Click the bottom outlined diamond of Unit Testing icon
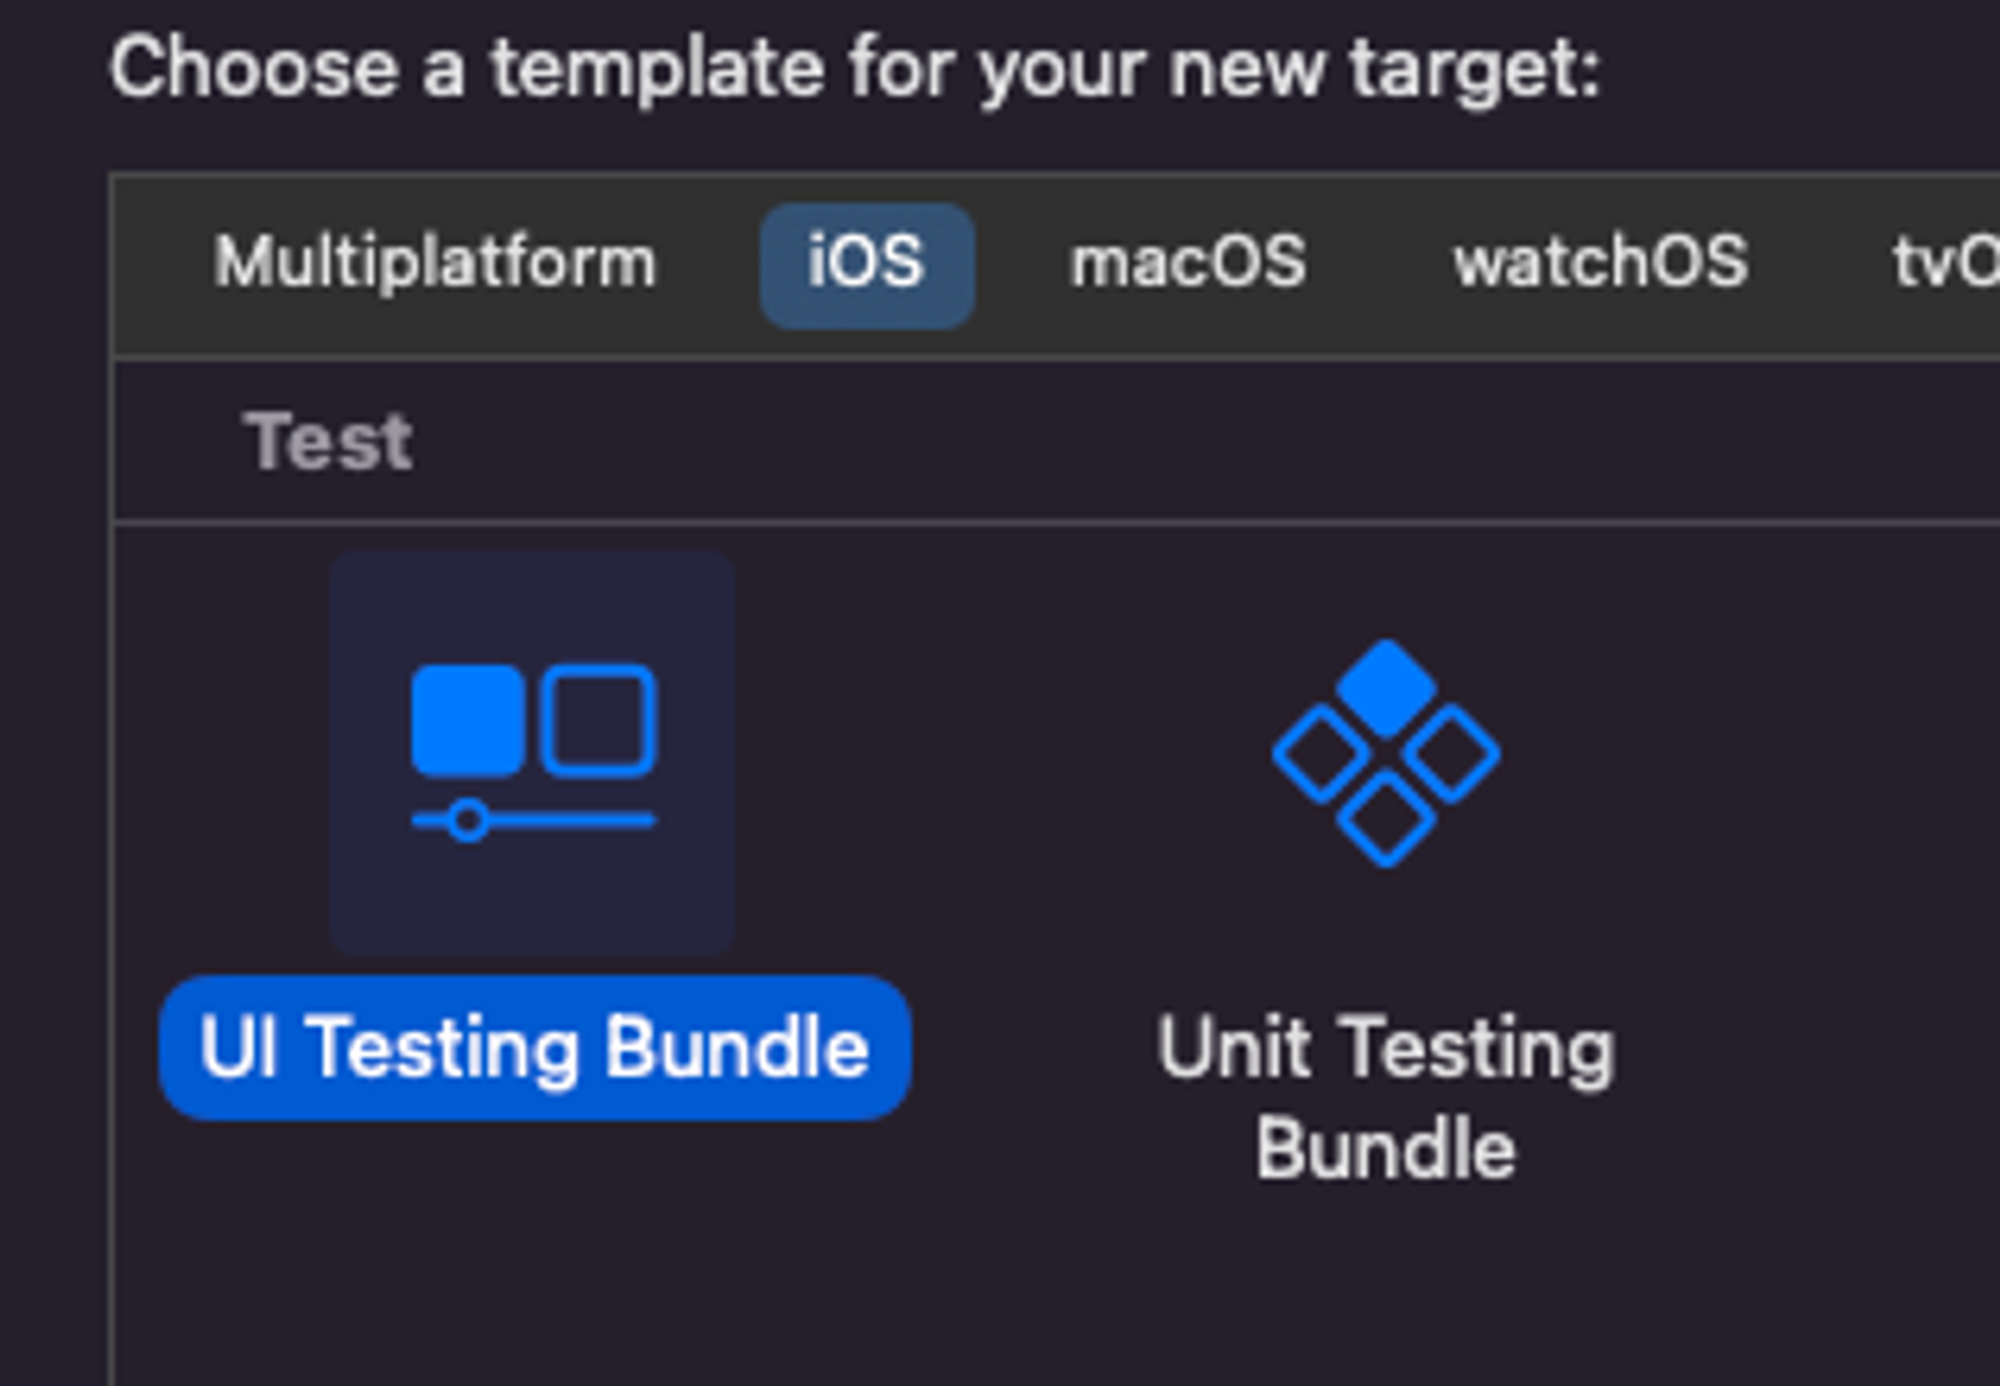Image resolution: width=2000 pixels, height=1386 pixels. [x=1386, y=818]
